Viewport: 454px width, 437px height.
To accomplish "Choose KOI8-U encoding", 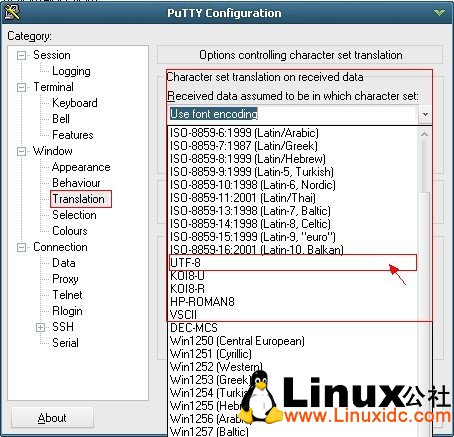I will 293,276.
